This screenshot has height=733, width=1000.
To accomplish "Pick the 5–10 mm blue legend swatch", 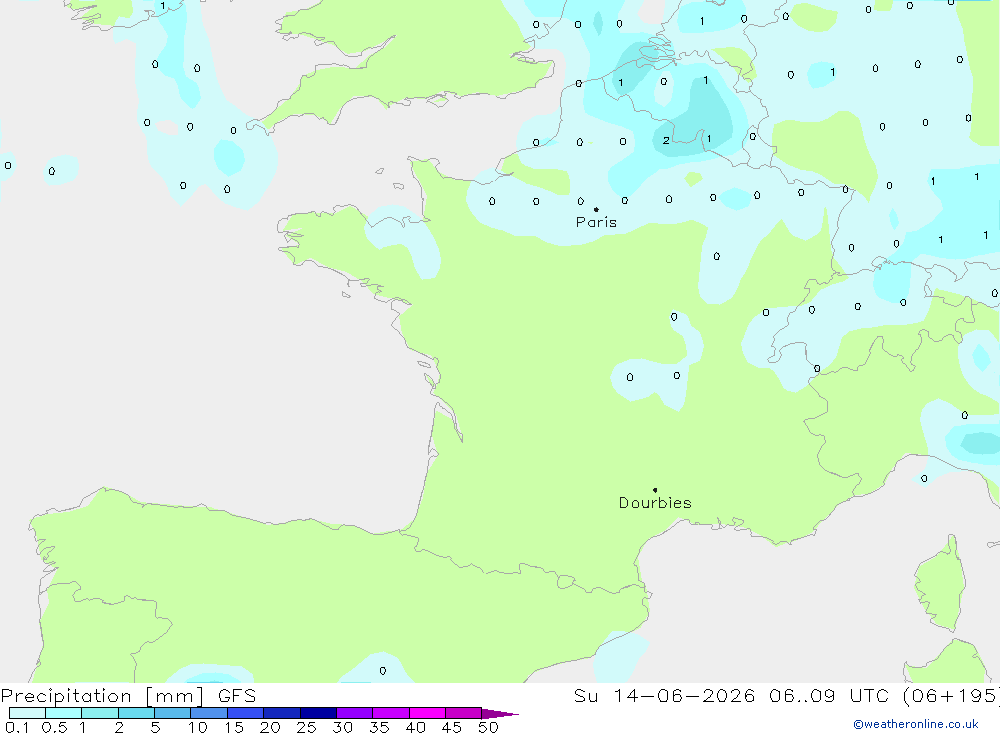I will [x=173, y=713].
